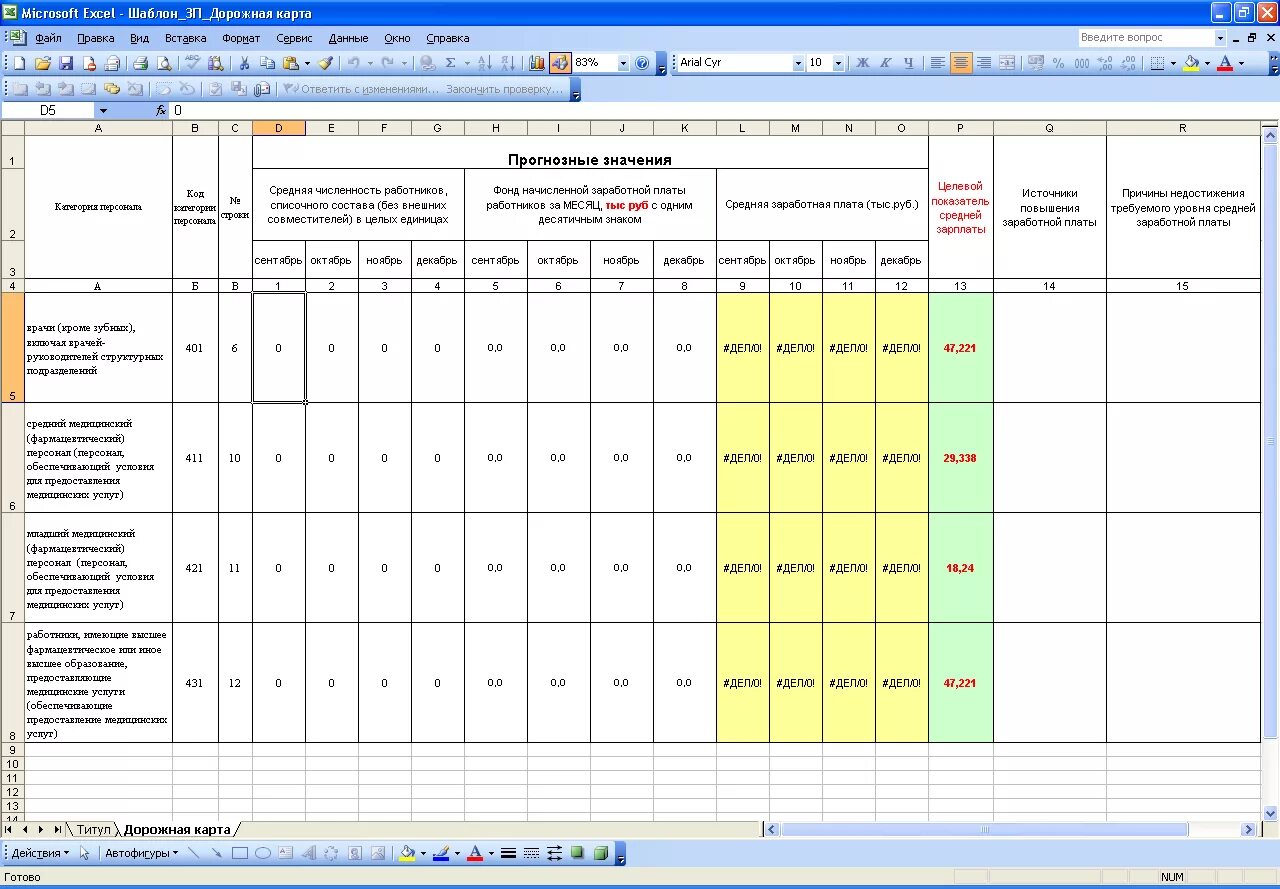Jump to first sheet navigation arrow
This screenshot has height=889, width=1280.
(x=10, y=830)
